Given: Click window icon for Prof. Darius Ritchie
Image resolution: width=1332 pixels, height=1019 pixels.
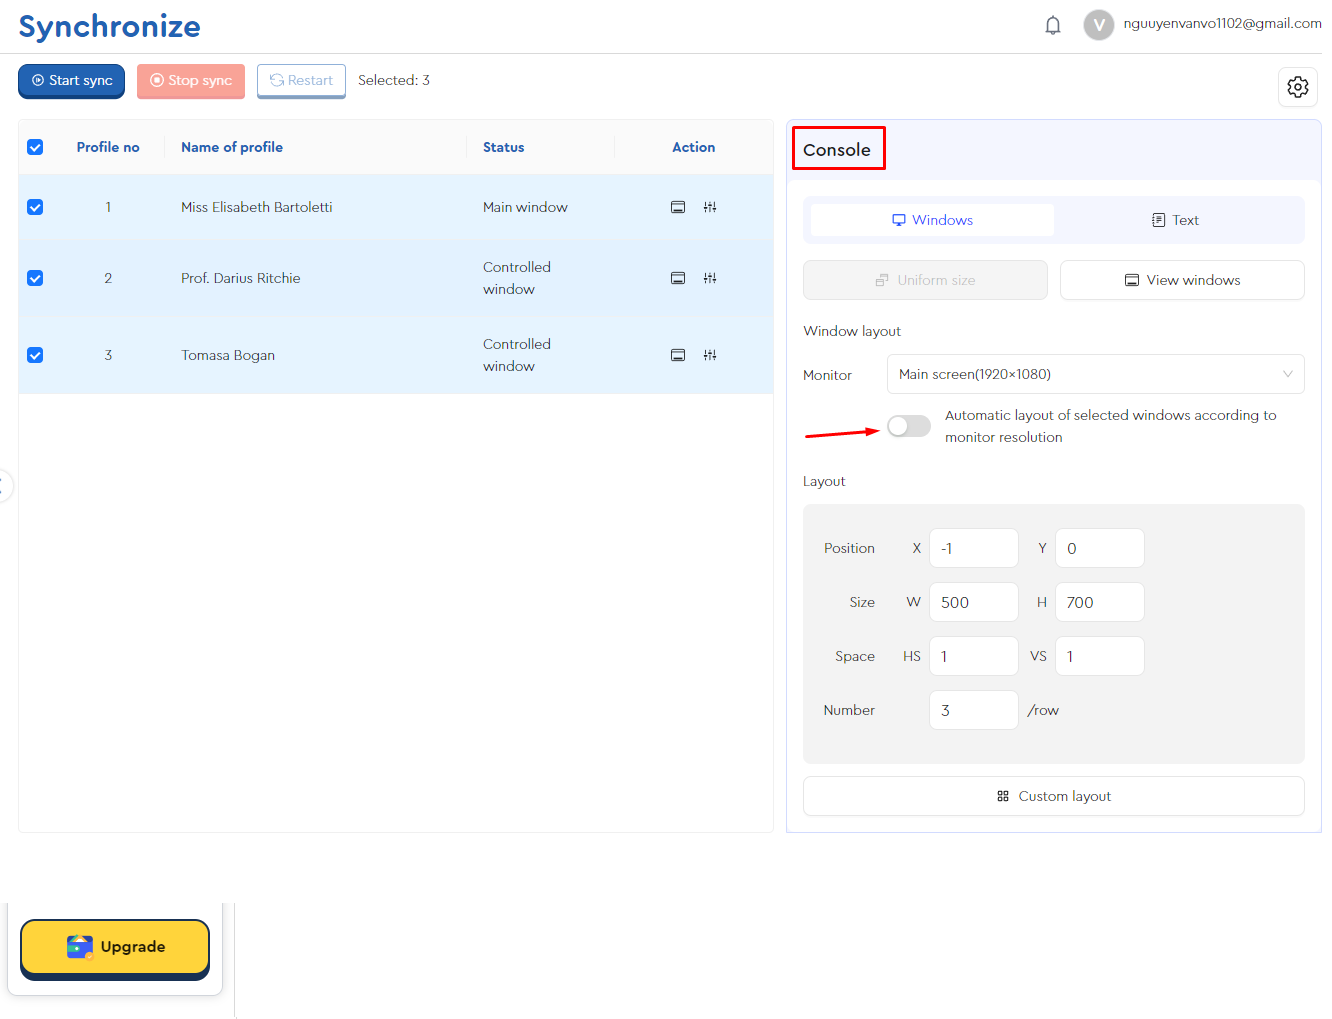Looking at the screenshot, I should pyautogui.click(x=678, y=278).
